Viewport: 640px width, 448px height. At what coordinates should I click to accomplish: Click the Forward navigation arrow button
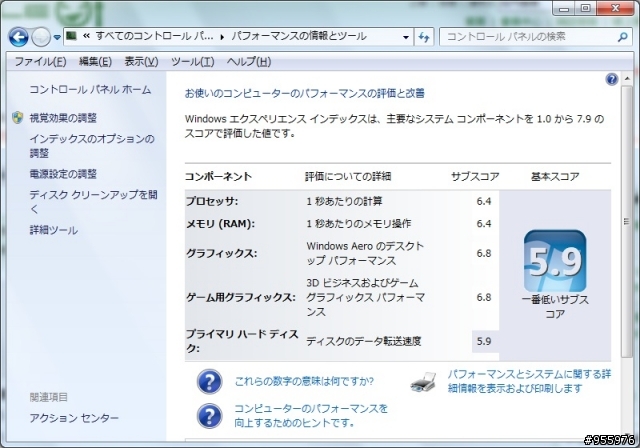pos(41,37)
